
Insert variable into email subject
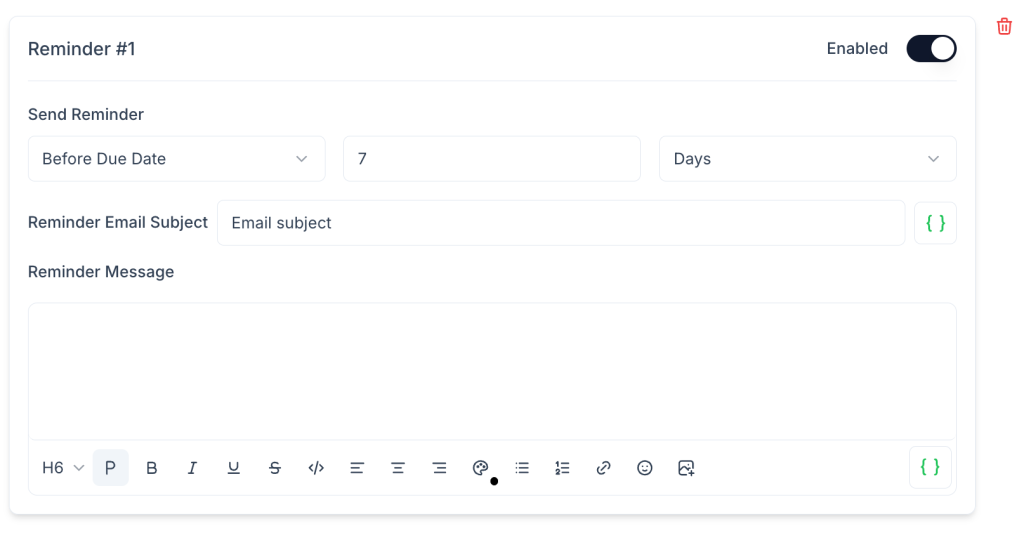[x=935, y=223]
